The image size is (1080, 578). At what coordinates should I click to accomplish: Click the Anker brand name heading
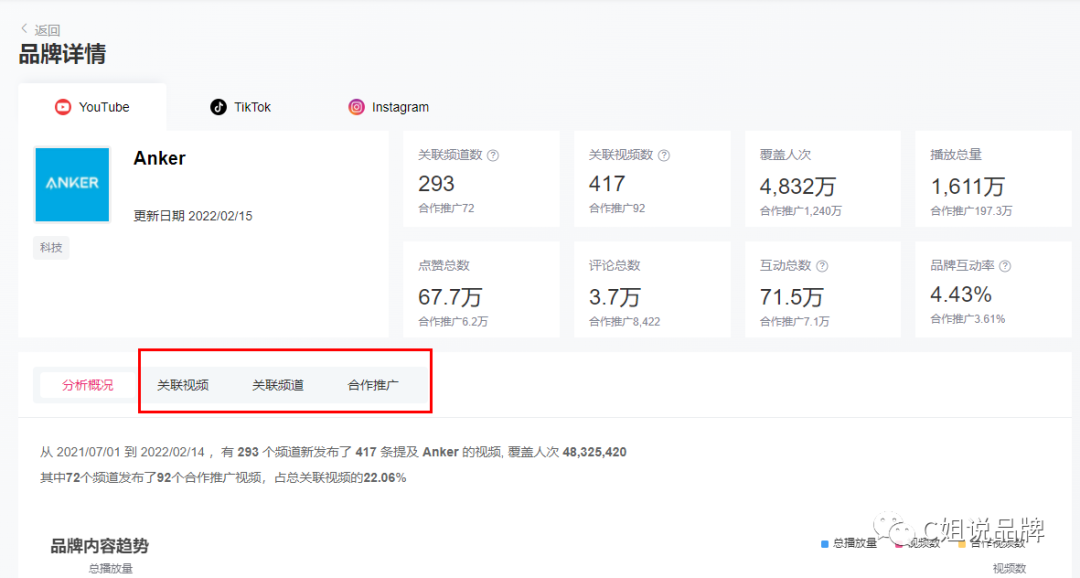pos(159,158)
